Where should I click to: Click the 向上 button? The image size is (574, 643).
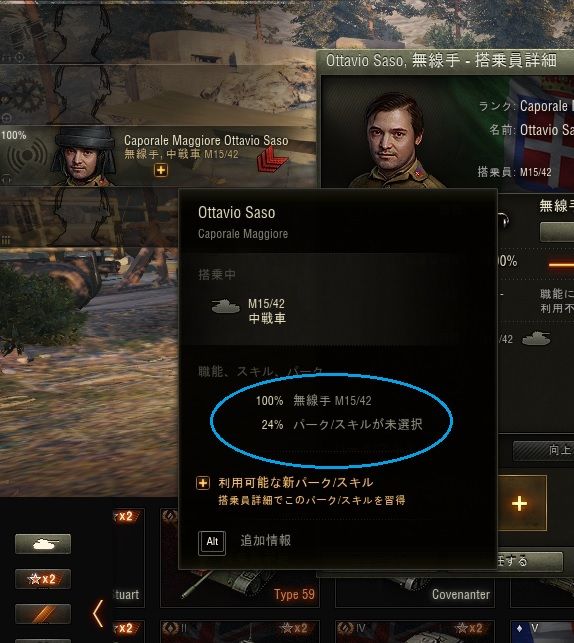[544, 451]
